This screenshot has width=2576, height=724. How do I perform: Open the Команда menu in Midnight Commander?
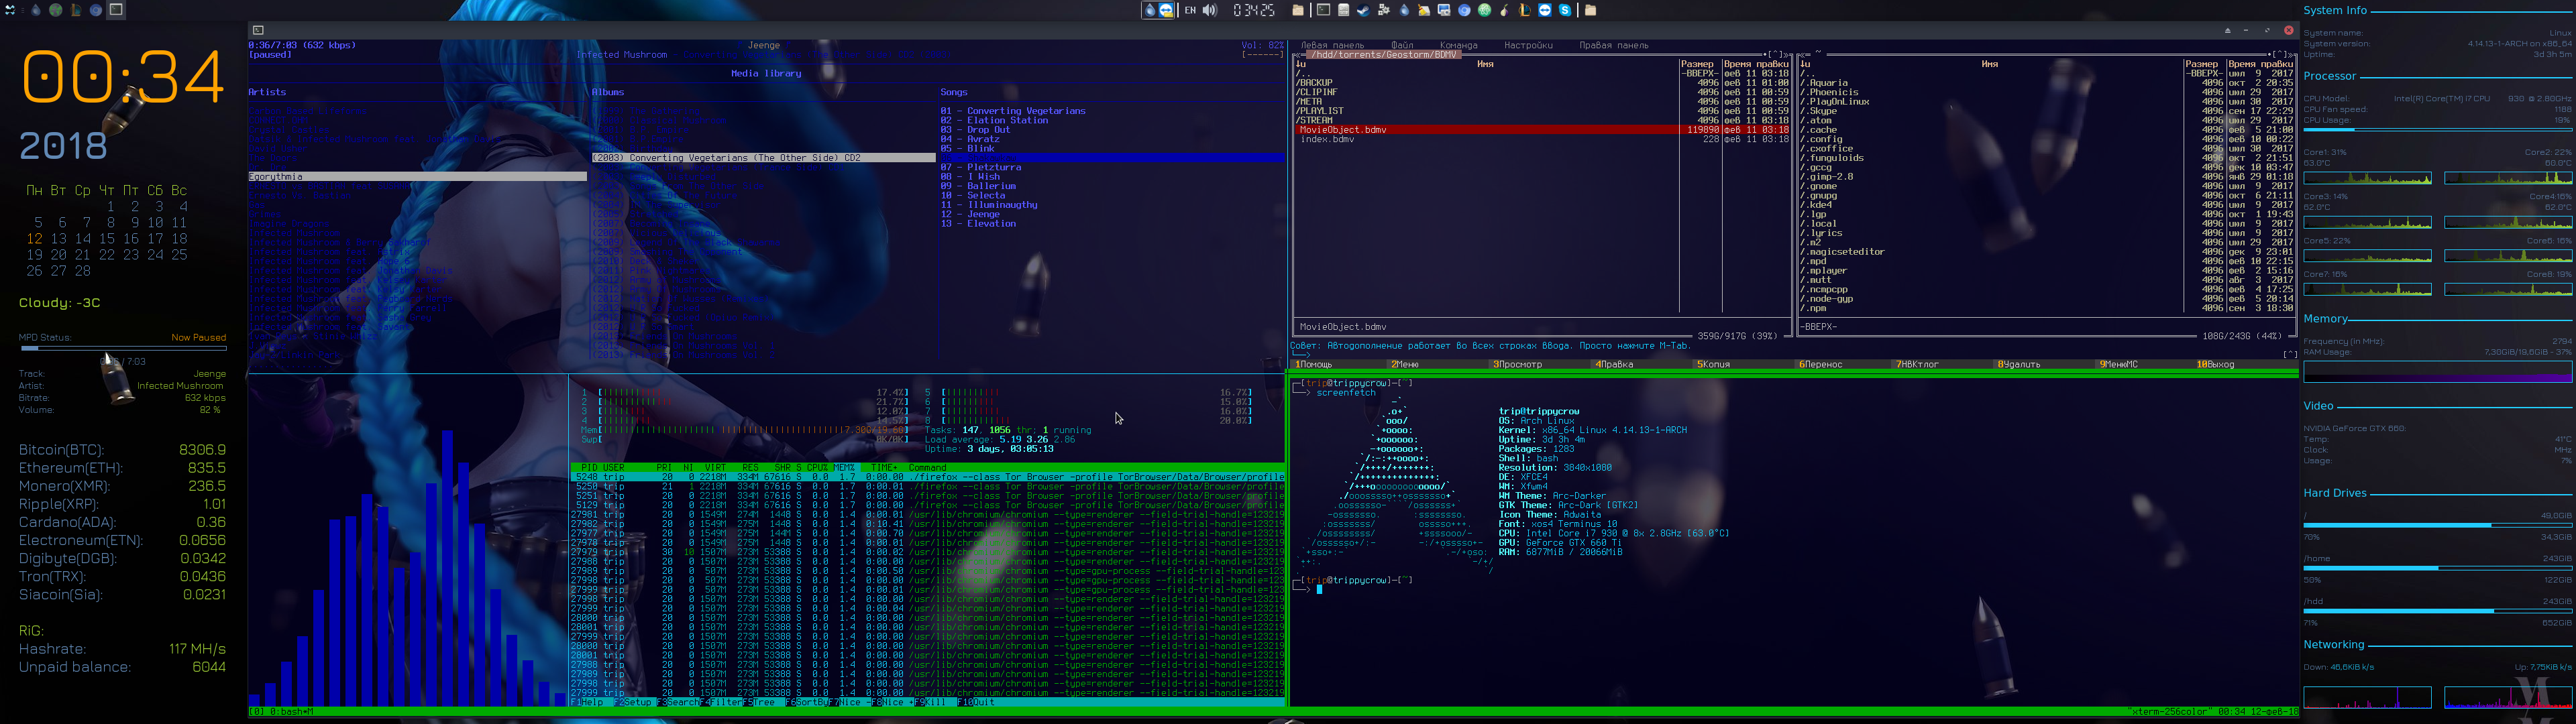coord(1459,45)
